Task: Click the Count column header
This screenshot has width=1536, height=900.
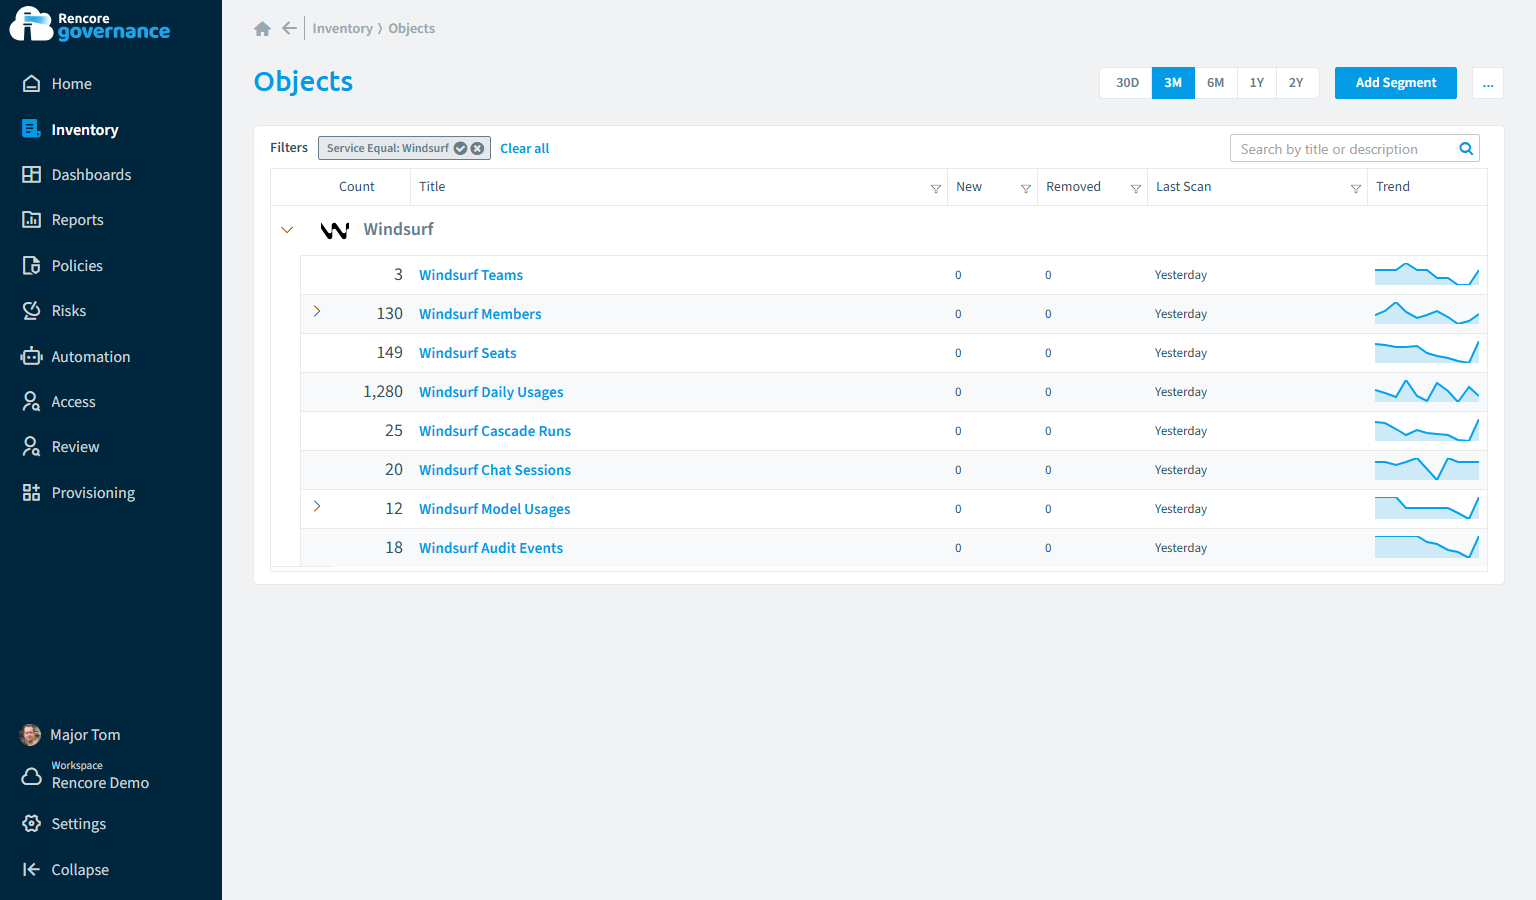Action: pos(357,187)
